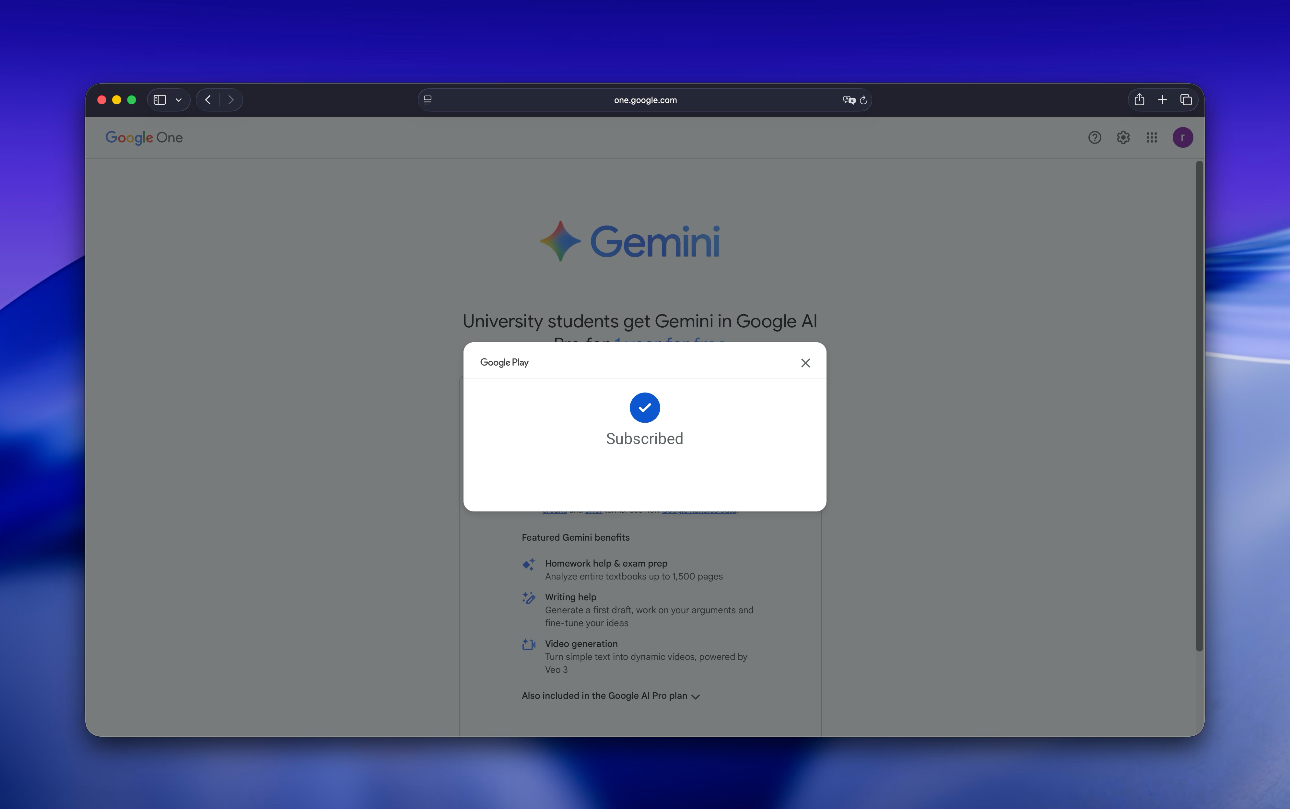
Task: Click the Settings gear icon
Action: tap(1123, 137)
